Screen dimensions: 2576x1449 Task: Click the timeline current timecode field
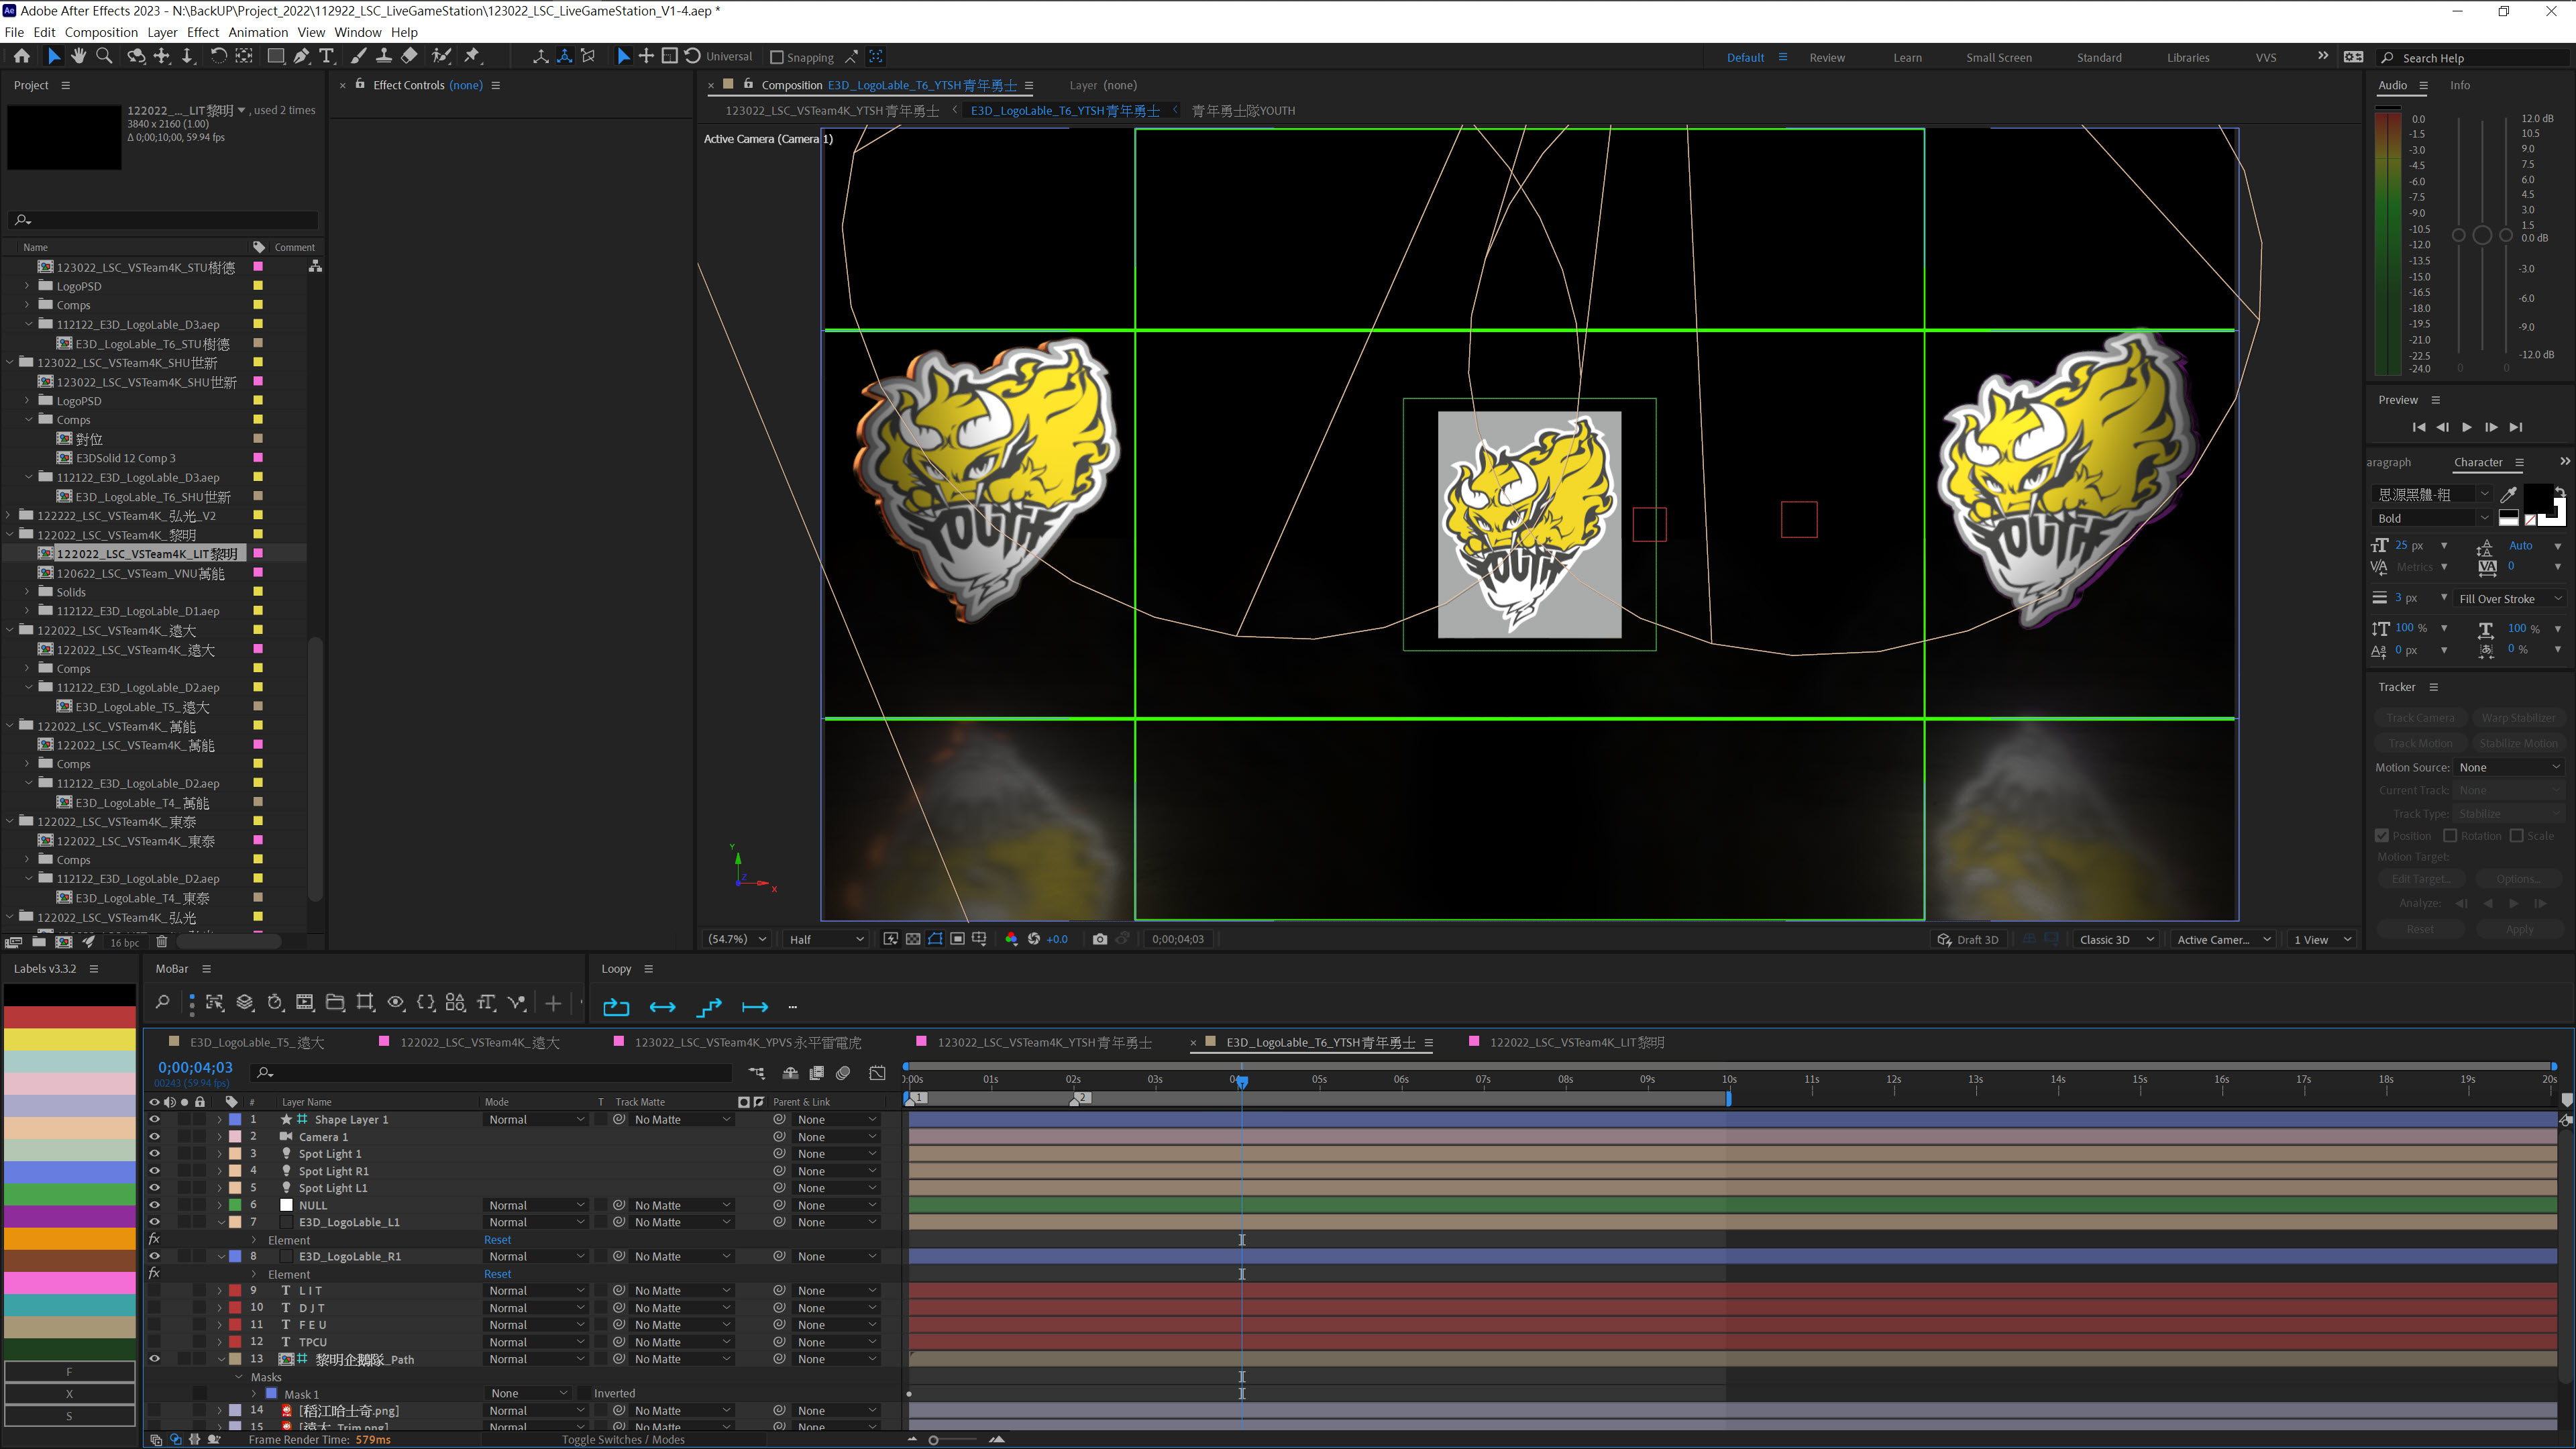[195, 1068]
